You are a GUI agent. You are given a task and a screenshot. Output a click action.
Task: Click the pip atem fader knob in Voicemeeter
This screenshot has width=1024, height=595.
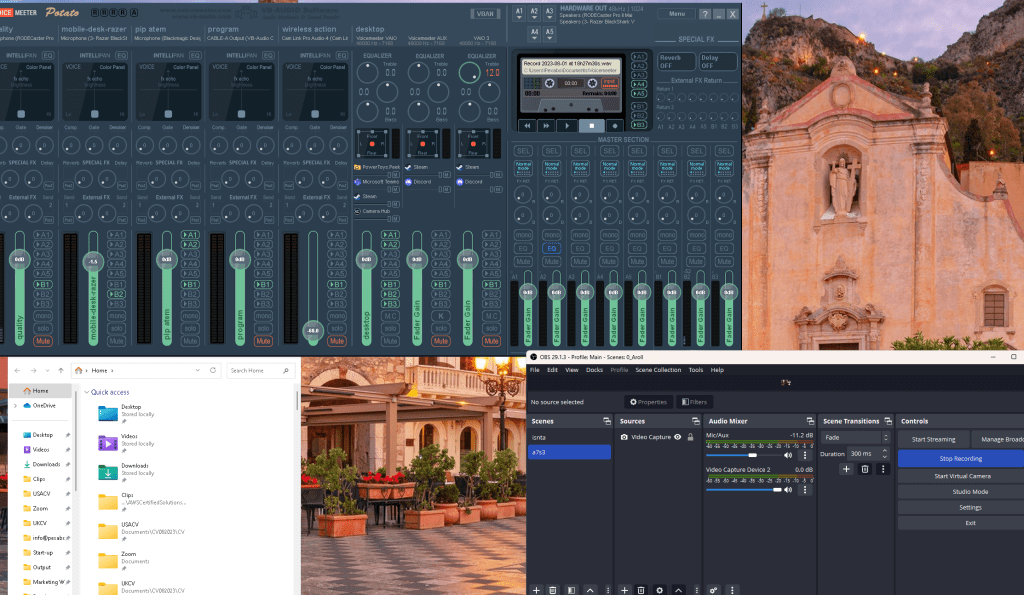pyautogui.click(x=167, y=259)
